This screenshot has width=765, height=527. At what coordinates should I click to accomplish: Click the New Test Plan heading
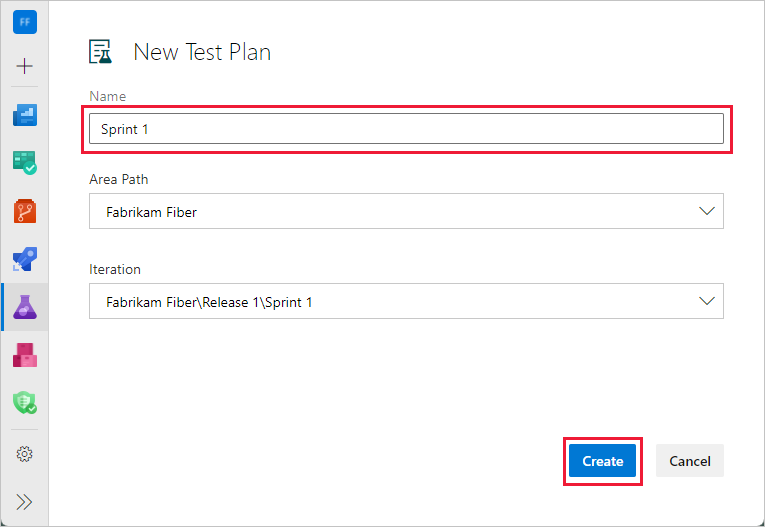[202, 52]
